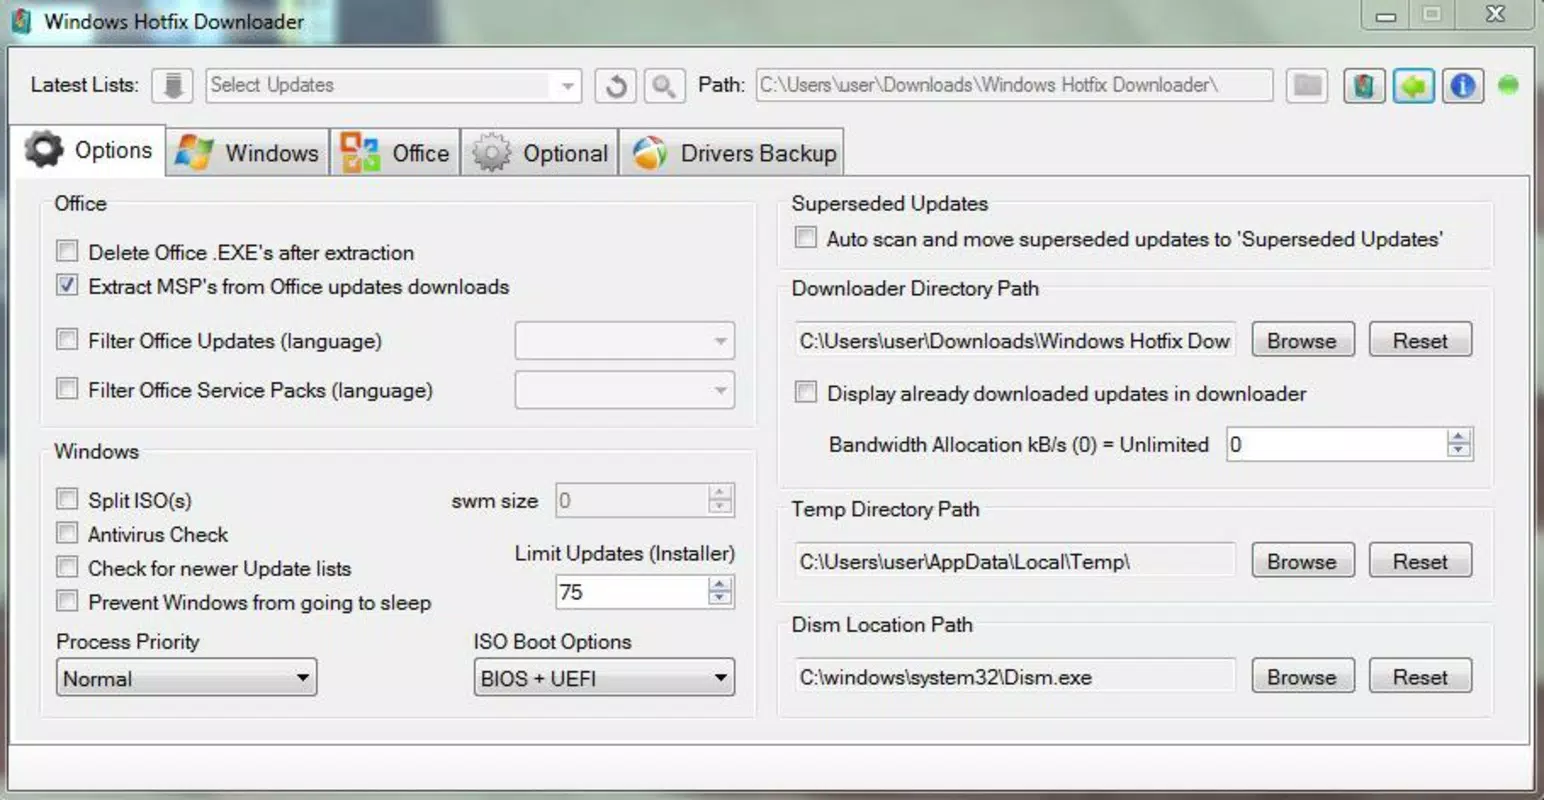Click the green status dot indicator
Screen dimensions: 1544x800
click(1508, 85)
